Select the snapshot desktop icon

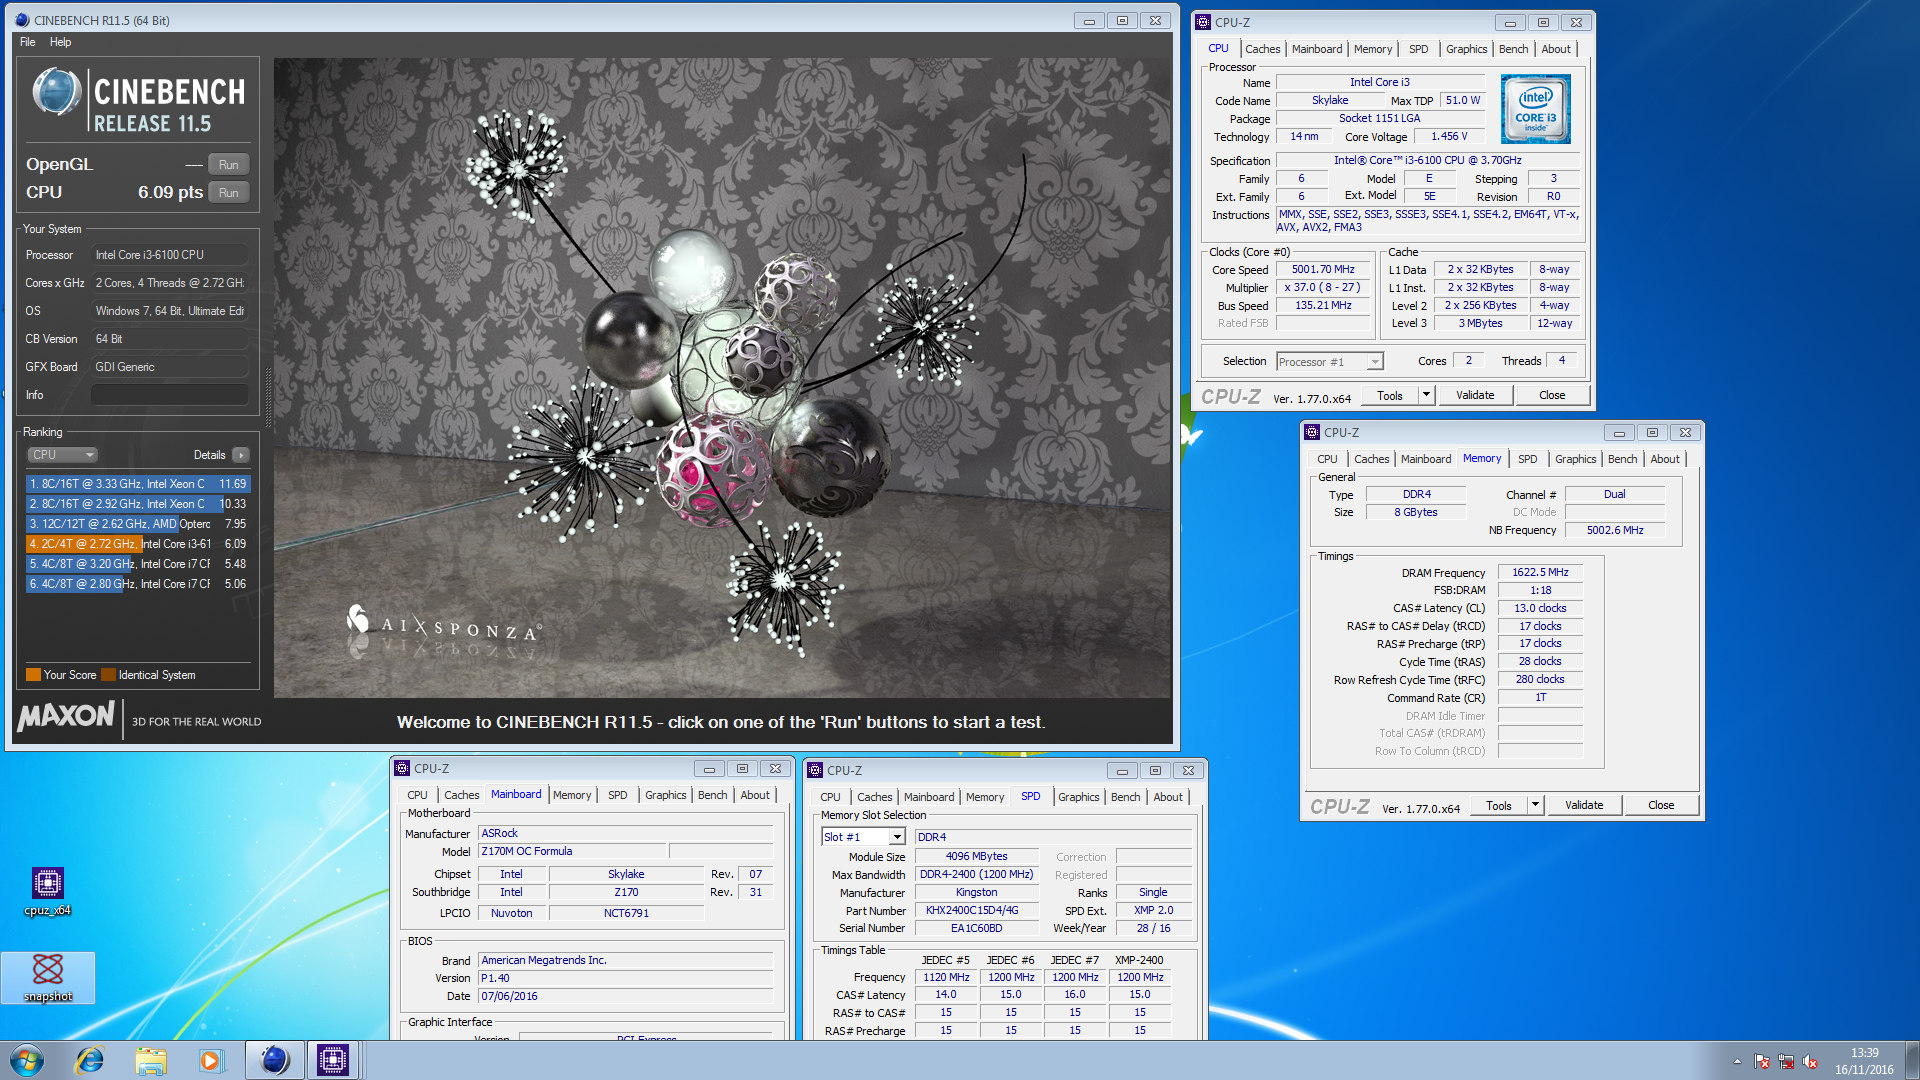[47, 977]
